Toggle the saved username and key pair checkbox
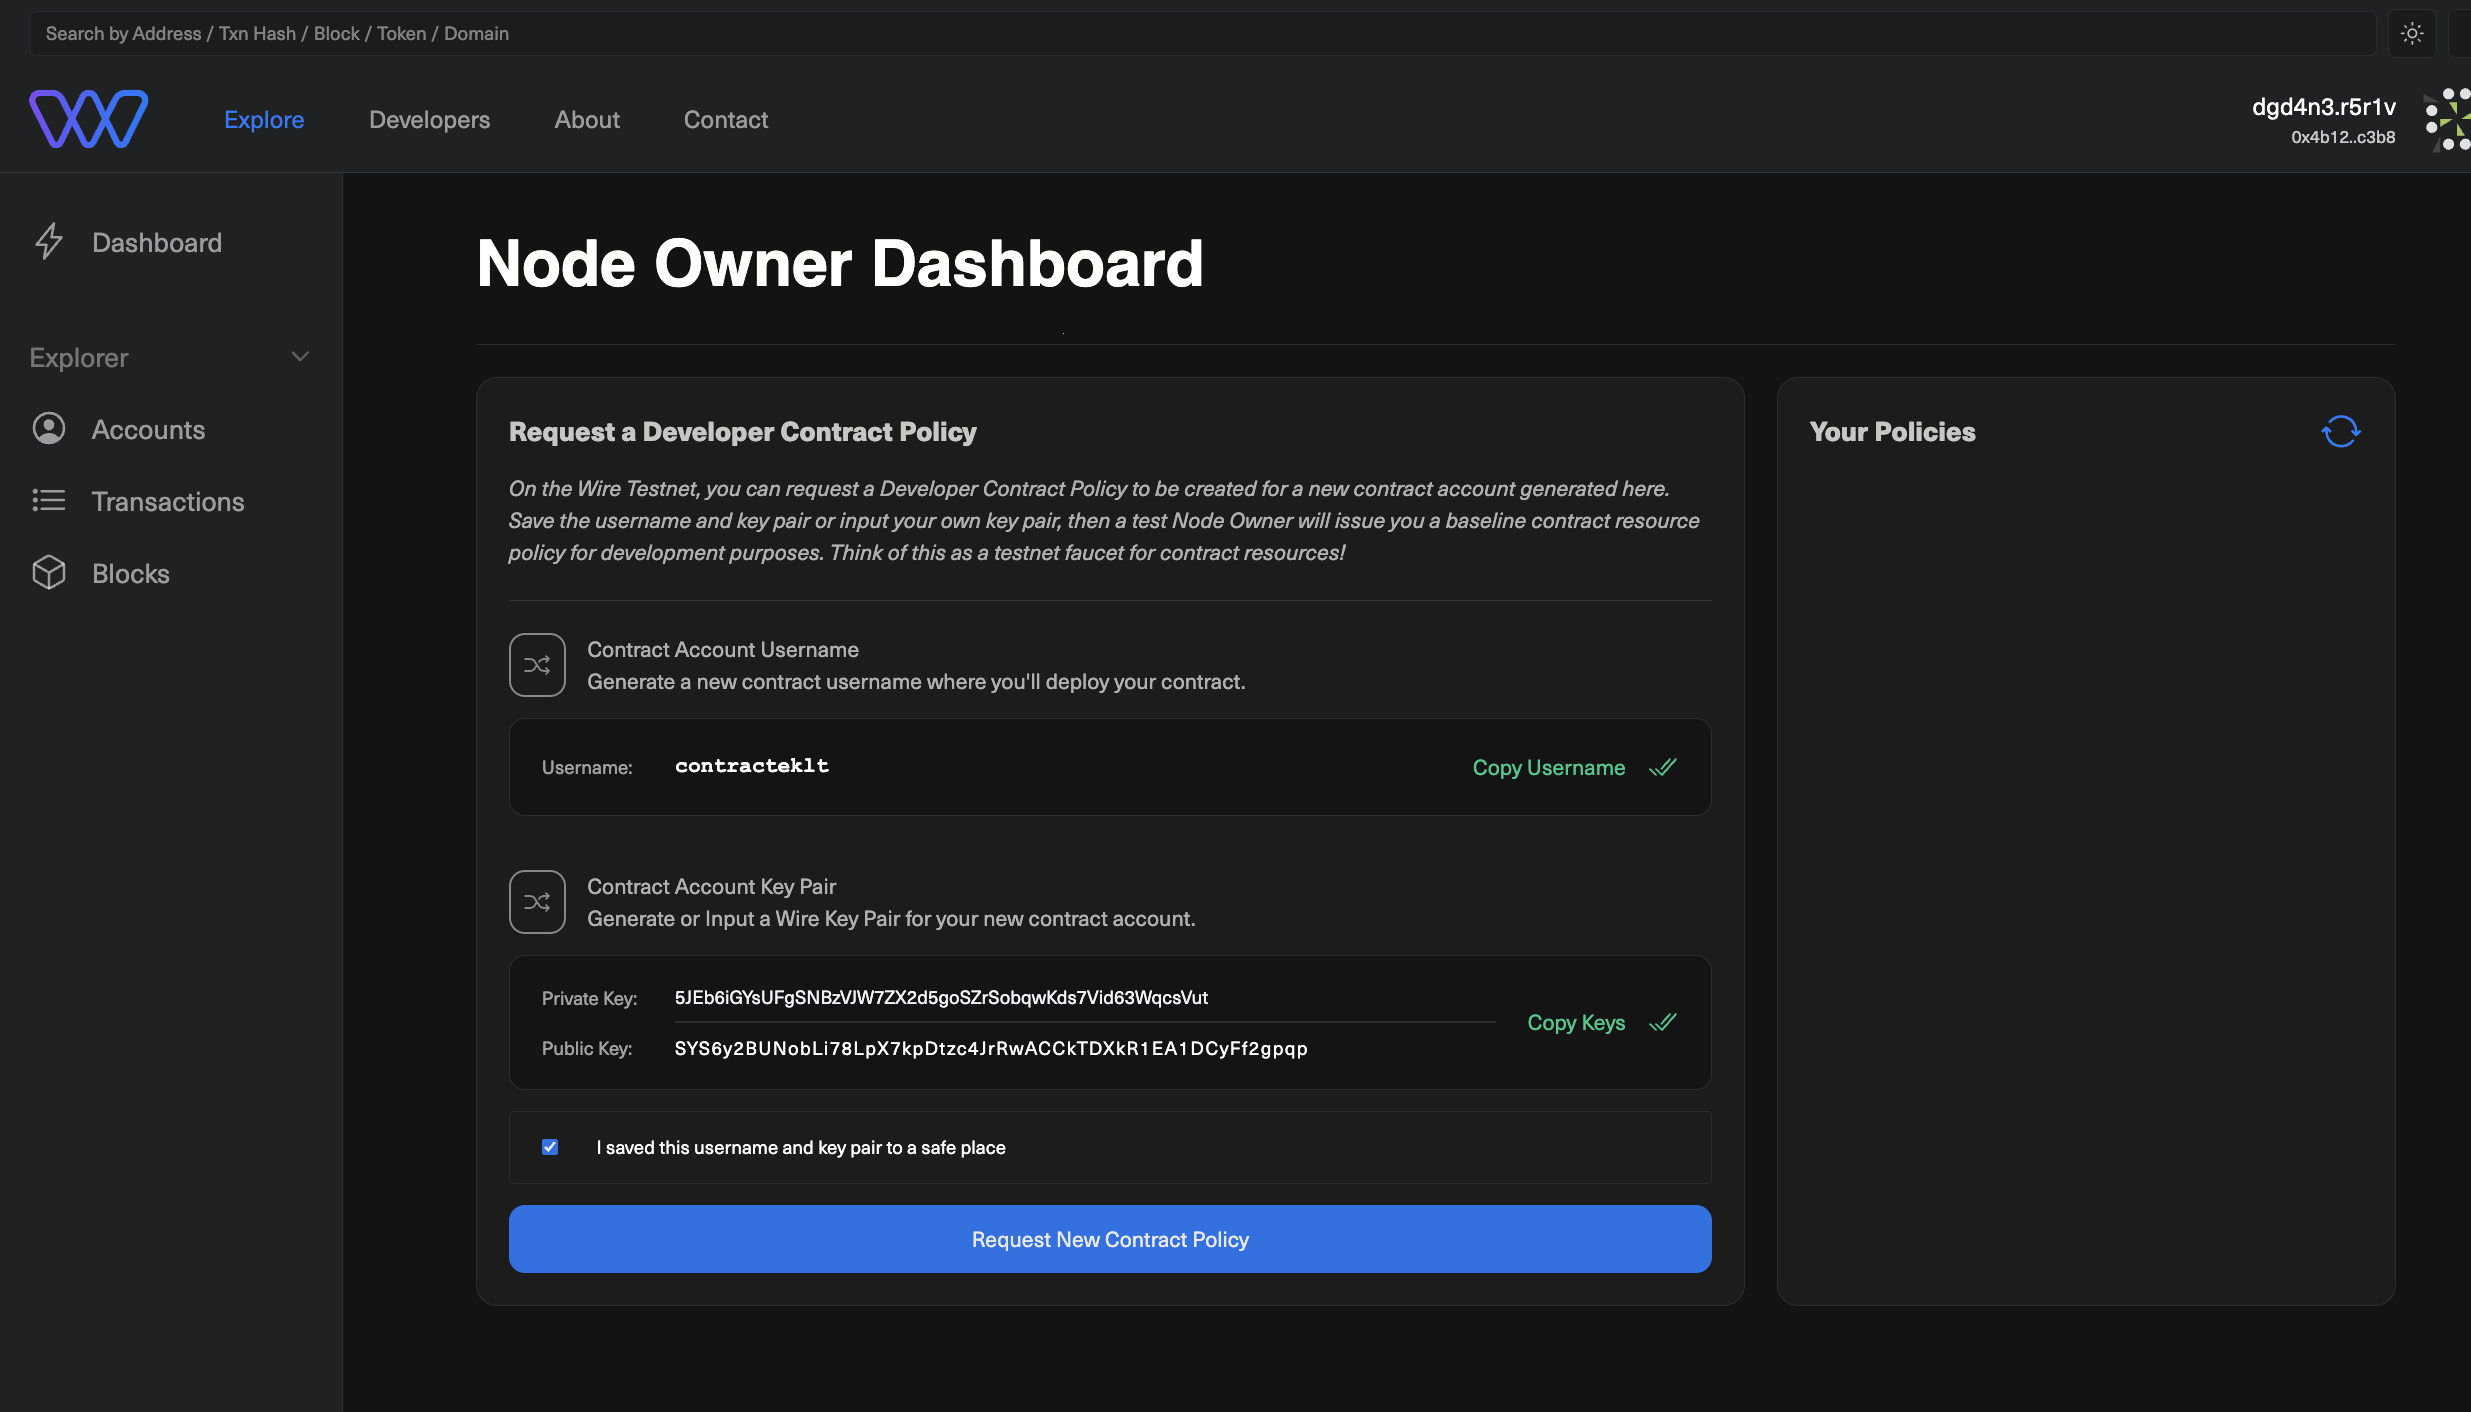 [x=550, y=1147]
